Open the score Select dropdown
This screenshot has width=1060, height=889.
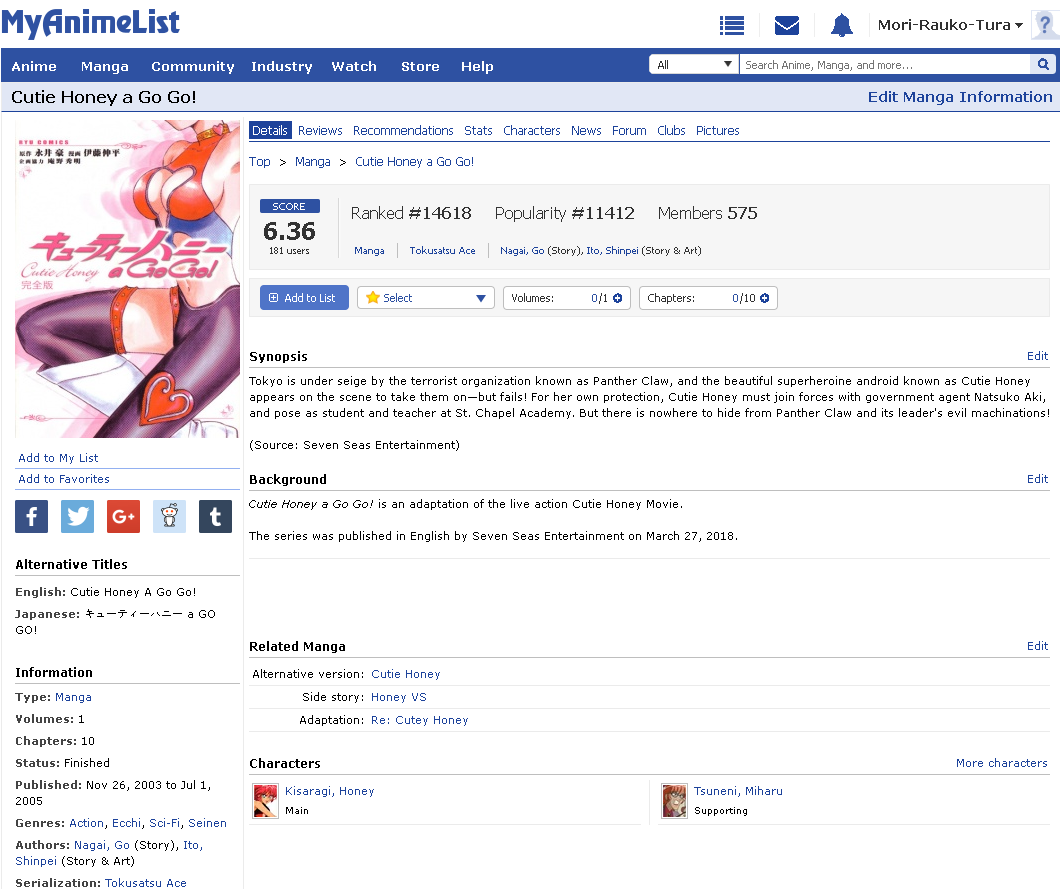click(x=426, y=298)
